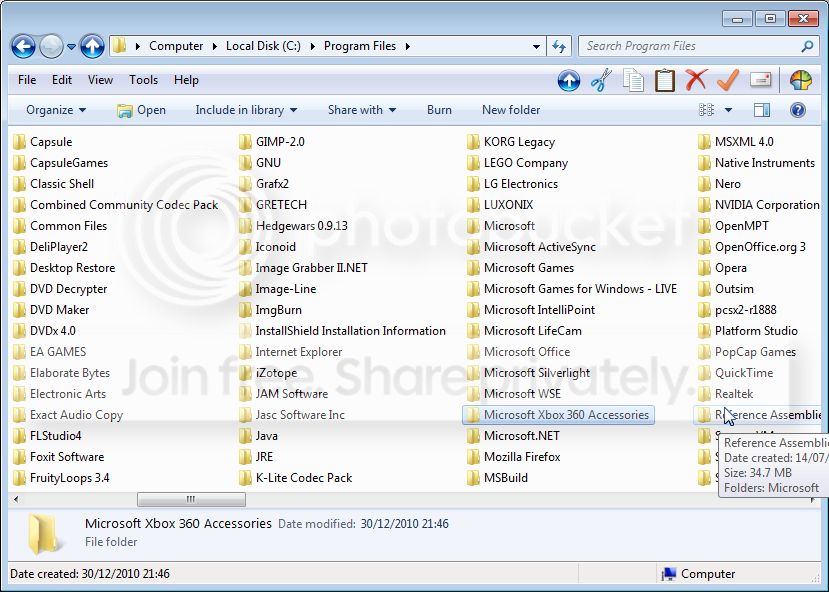Image resolution: width=829 pixels, height=592 pixels.
Task: Click the large folder thumbnail in details pane
Action: [x=47, y=533]
